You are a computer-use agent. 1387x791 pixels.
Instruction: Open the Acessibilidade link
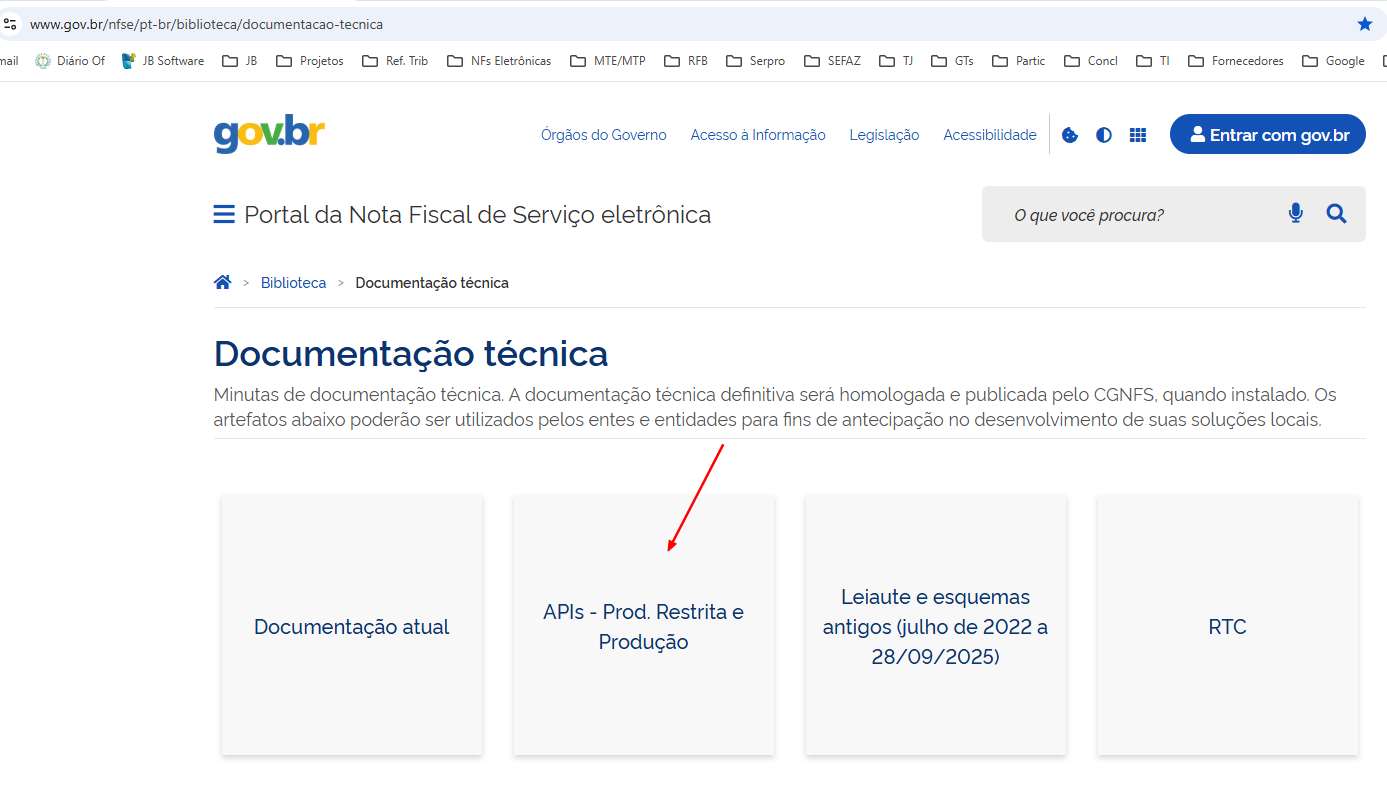989,135
